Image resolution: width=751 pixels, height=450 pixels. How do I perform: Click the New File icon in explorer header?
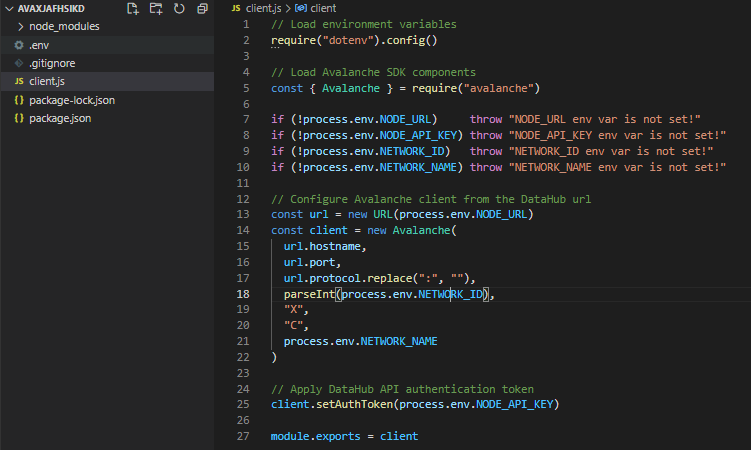[x=133, y=9]
